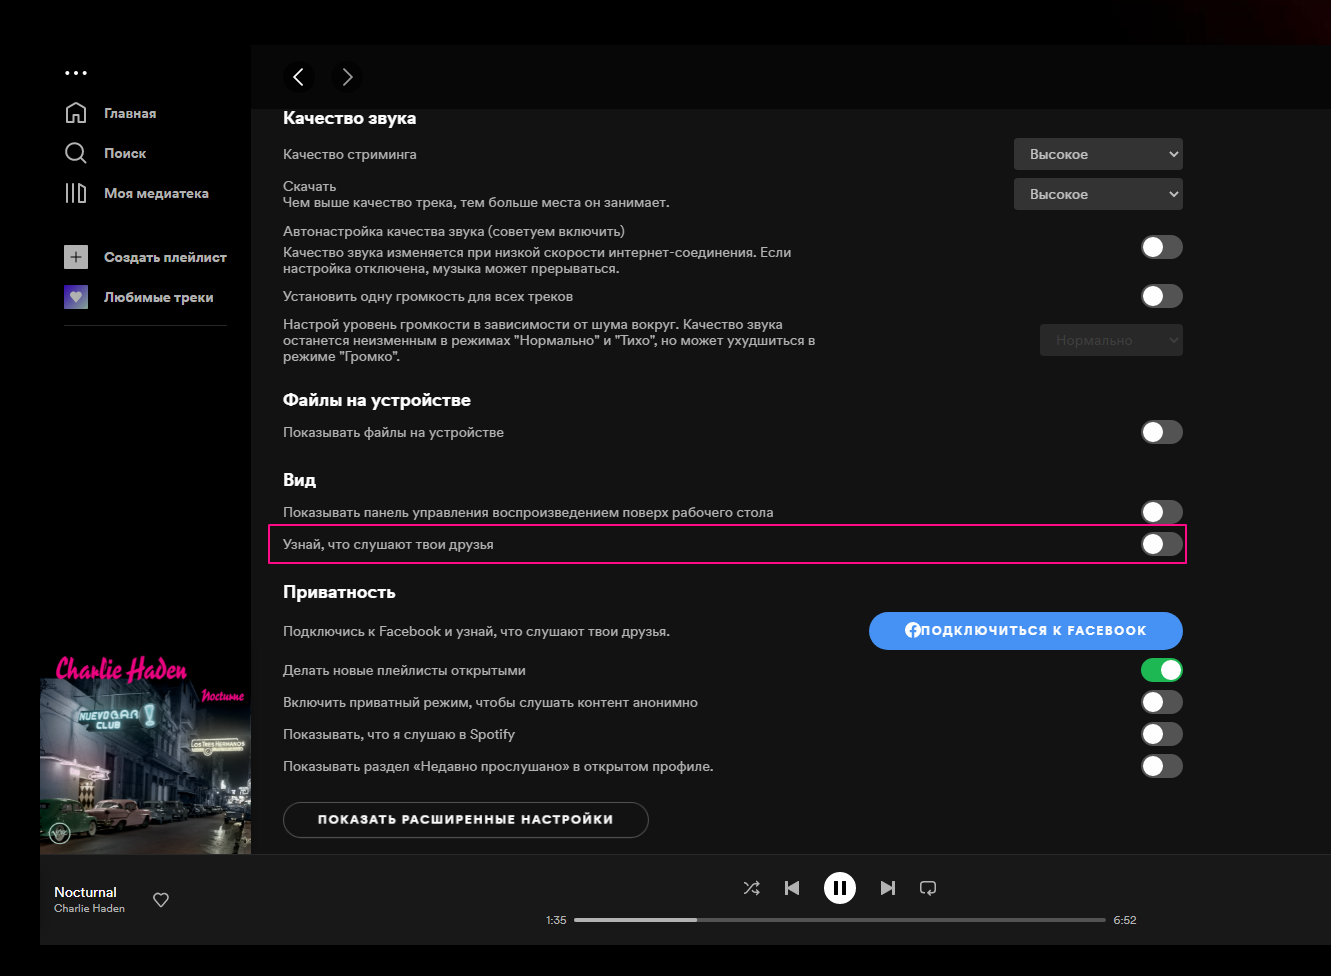Click the 6:52 track duration
Image resolution: width=1331 pixels, height=976 pixels.
coord(1125,920)
